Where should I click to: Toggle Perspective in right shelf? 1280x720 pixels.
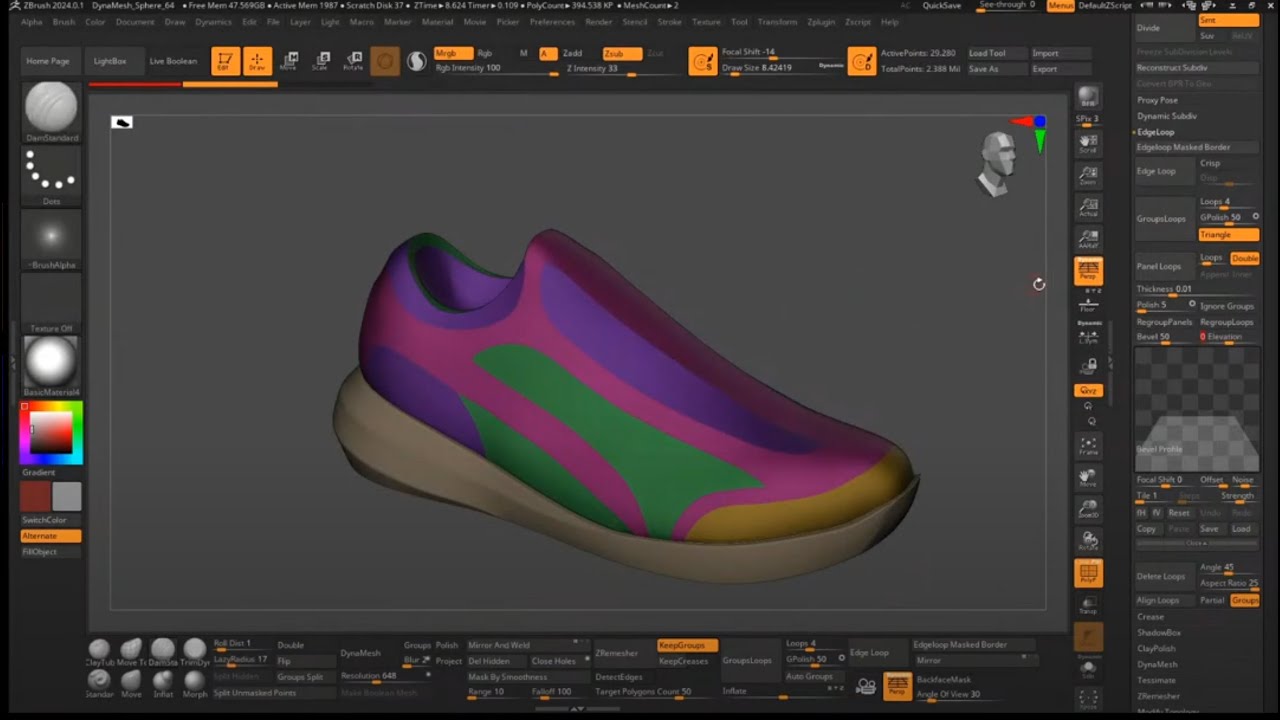tap(1088, 271)
